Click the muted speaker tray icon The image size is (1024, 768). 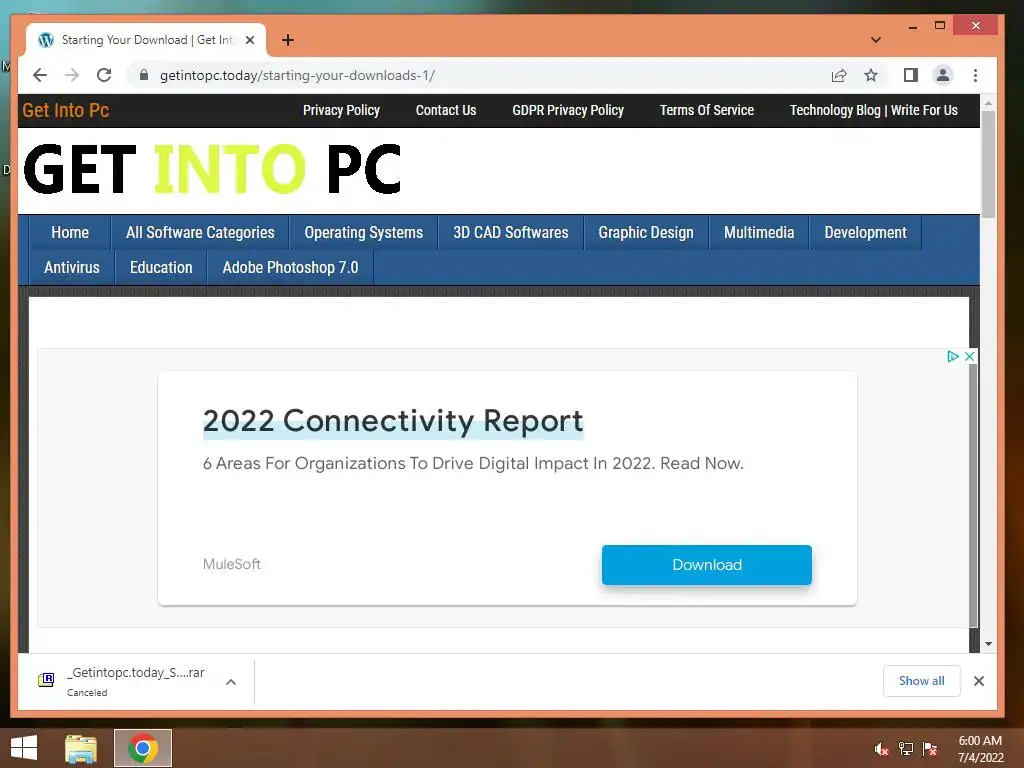coord(881,749)
